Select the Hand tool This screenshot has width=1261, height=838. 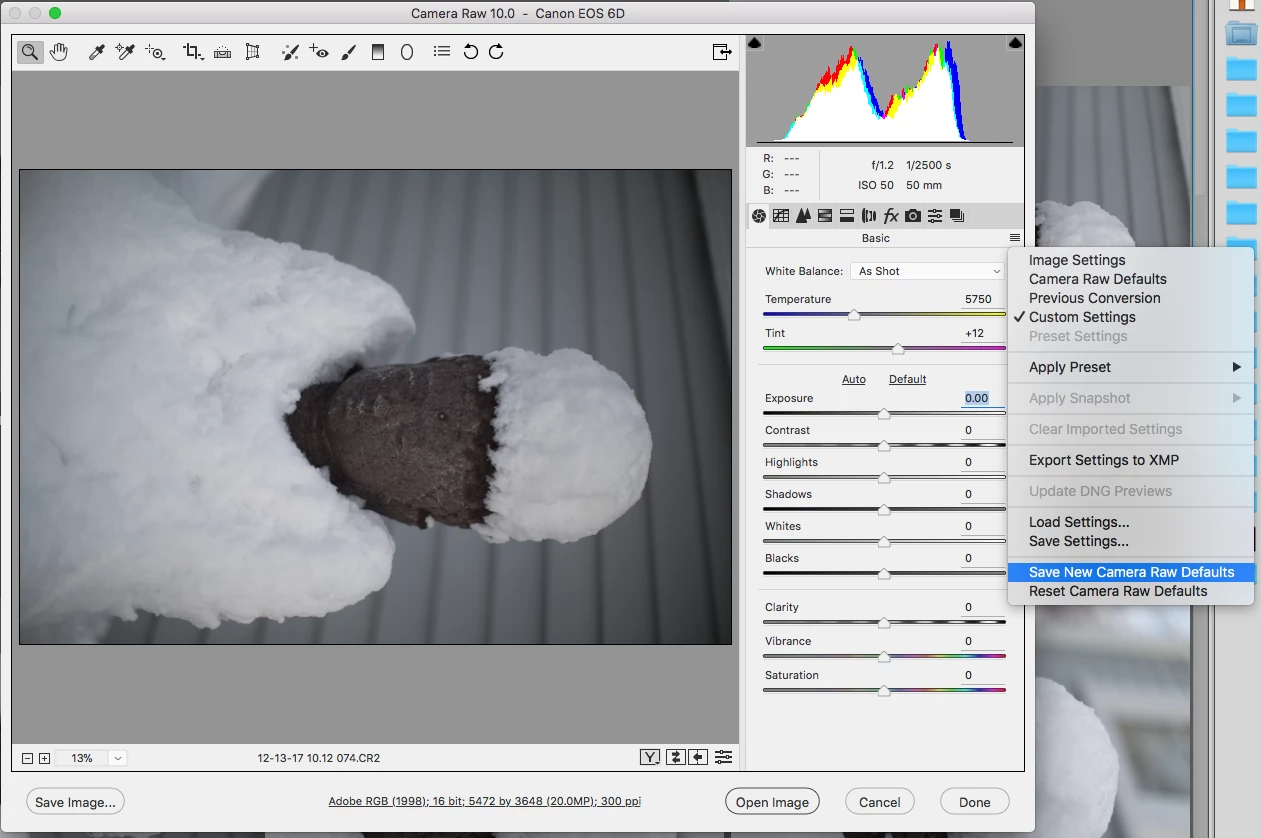(59, 52)
